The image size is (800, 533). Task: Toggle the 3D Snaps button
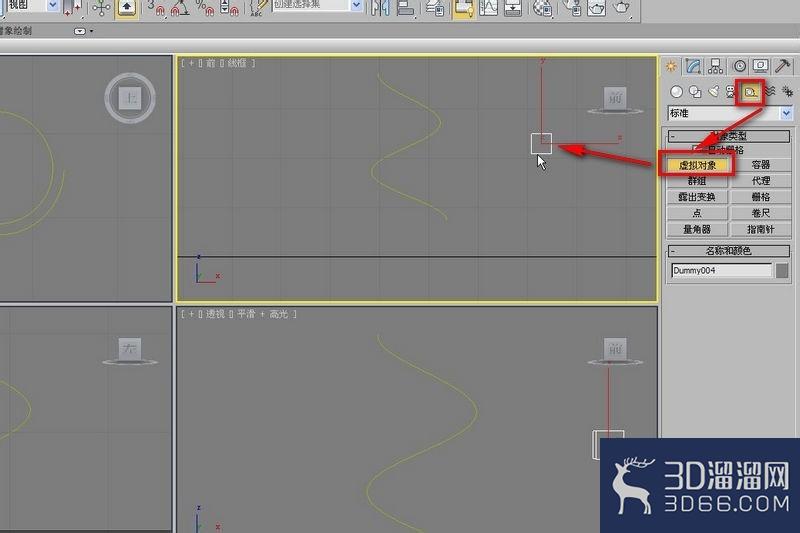click(x=156, y=8)
